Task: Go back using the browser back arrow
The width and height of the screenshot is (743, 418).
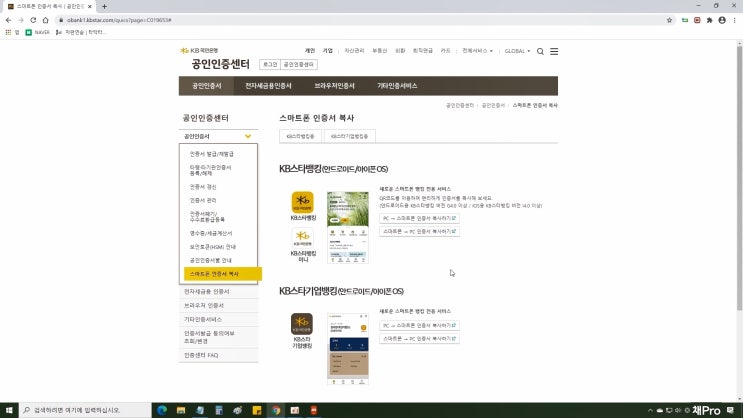Action: coord(9,20)
